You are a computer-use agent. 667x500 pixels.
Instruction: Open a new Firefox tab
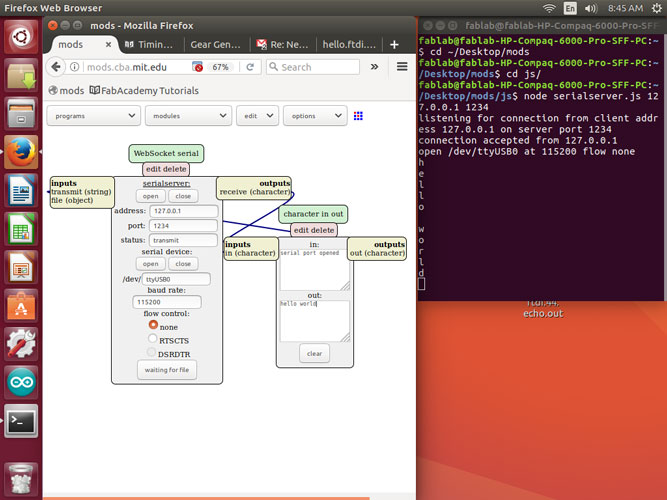[x=394, y=44]
